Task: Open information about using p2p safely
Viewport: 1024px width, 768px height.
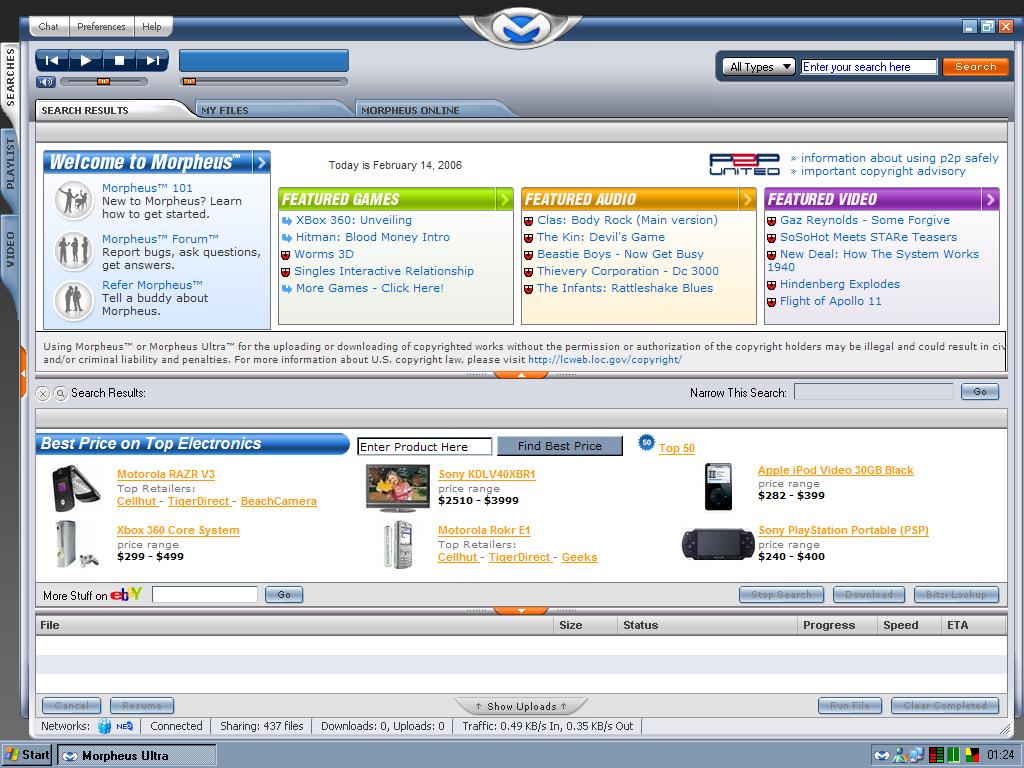Action: (x=899, y=158)
